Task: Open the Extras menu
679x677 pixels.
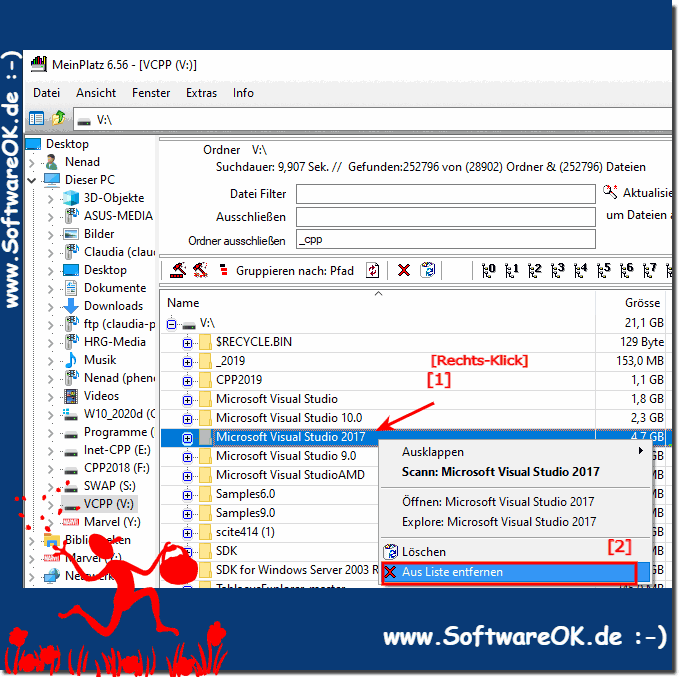Action: click(201, 93)
